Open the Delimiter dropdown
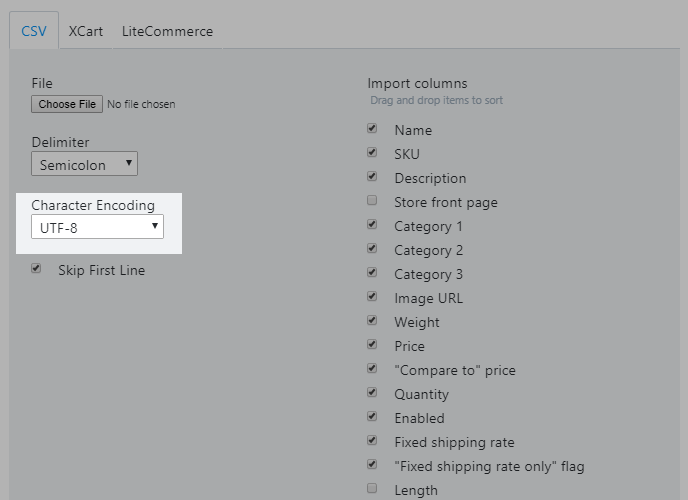 coord(84,164)
